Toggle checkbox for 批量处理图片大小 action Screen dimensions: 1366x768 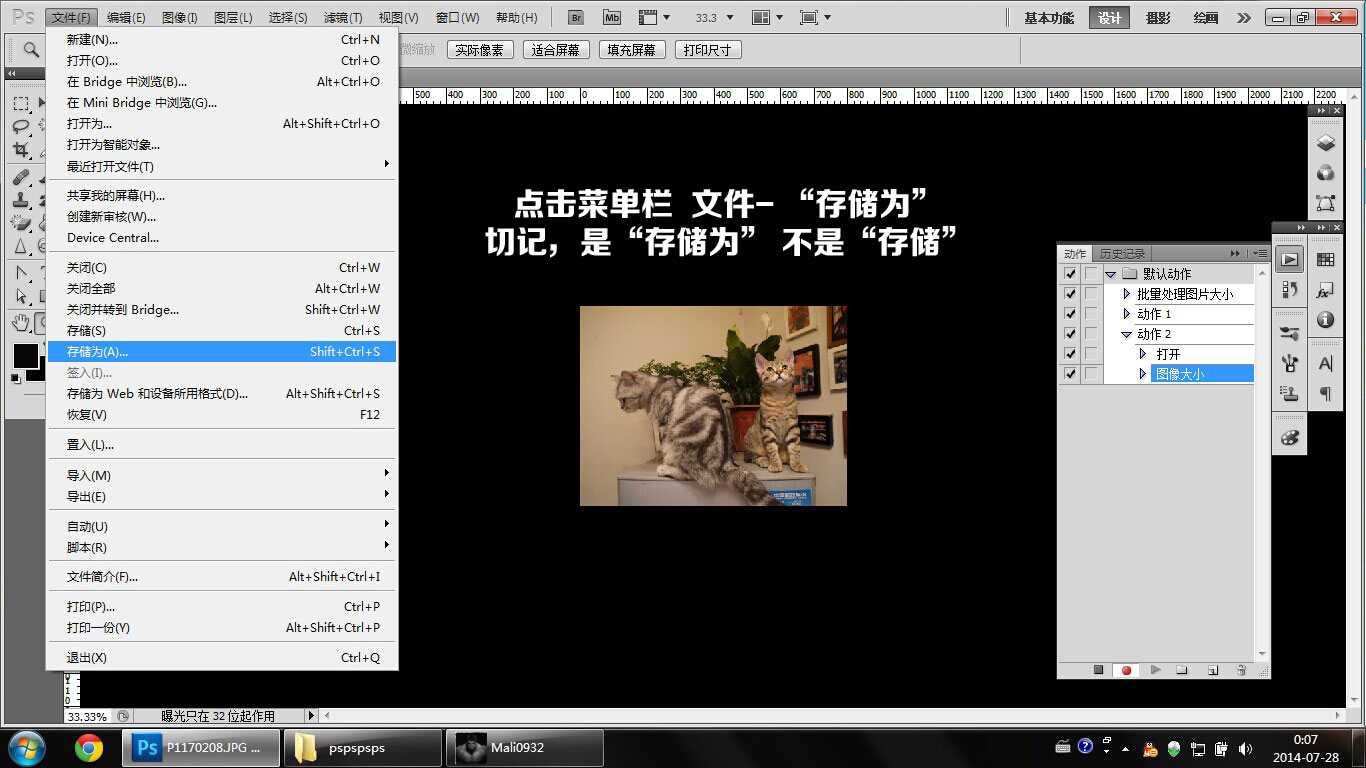1070,294
